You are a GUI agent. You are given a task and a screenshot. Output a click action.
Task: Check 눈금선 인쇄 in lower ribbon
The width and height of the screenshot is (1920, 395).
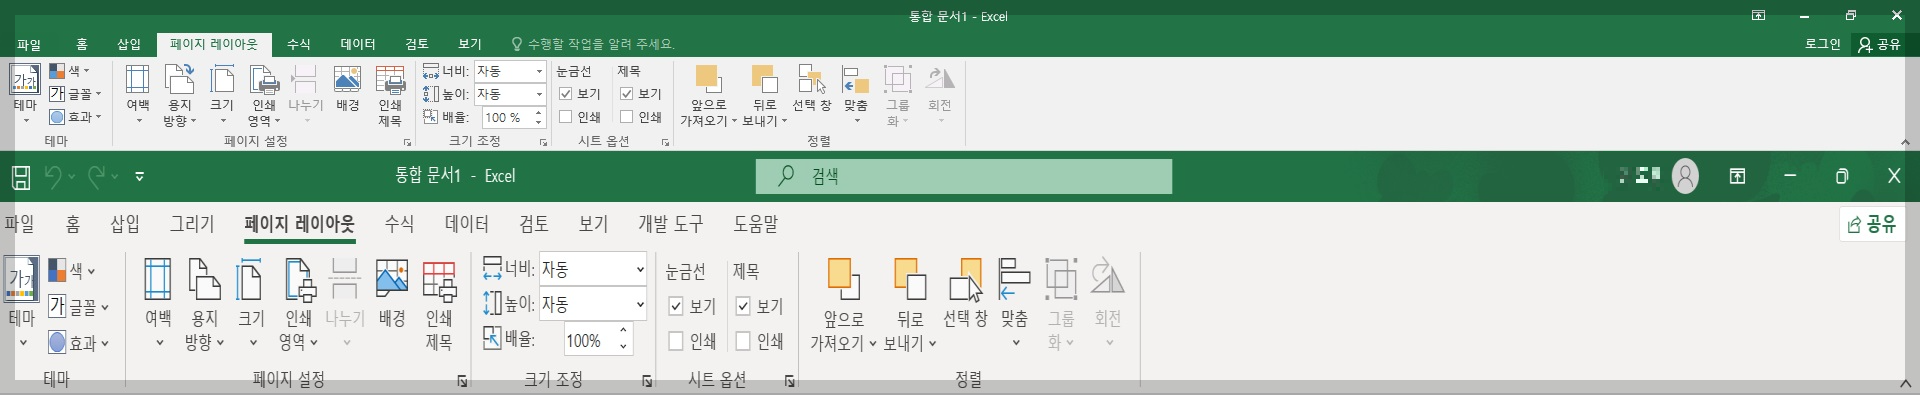click(x=676, y=341)
